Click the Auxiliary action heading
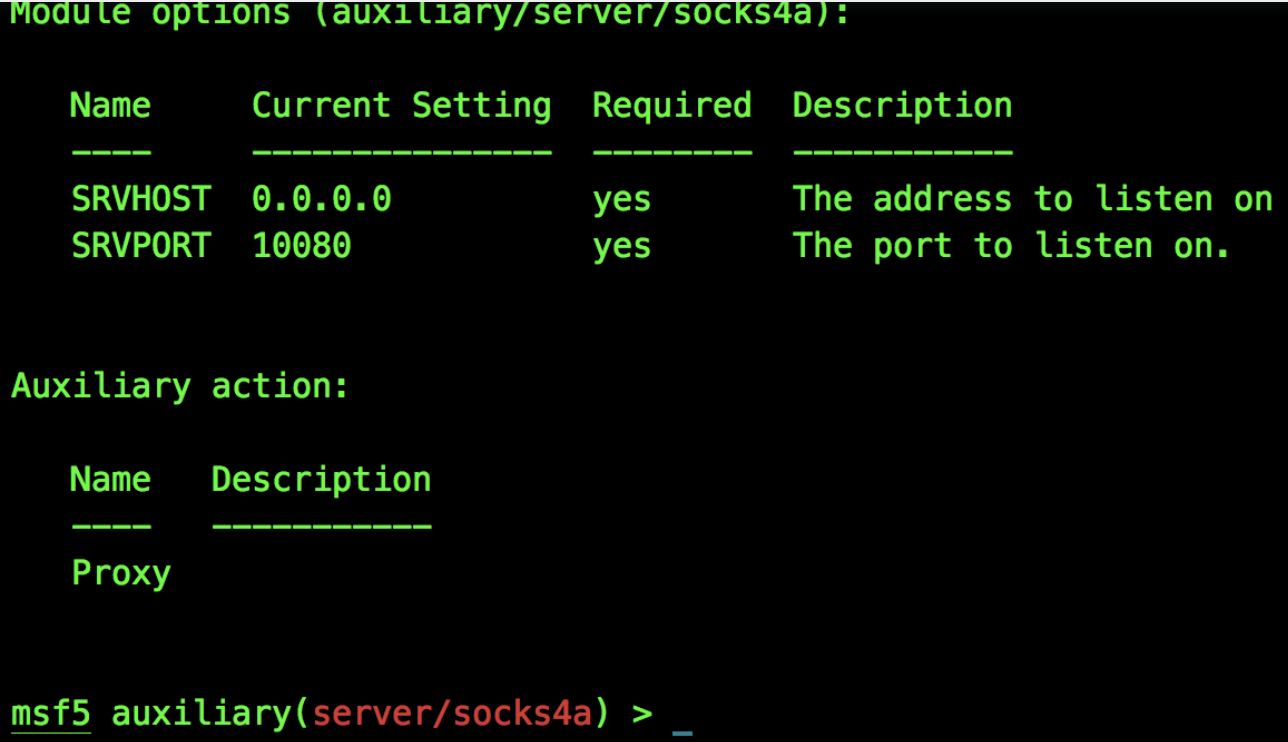 tap(181, 386)
